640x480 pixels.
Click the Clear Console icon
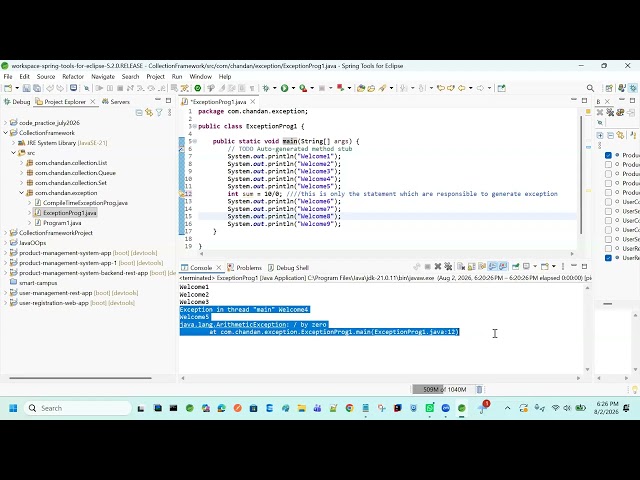pos(461,267)
